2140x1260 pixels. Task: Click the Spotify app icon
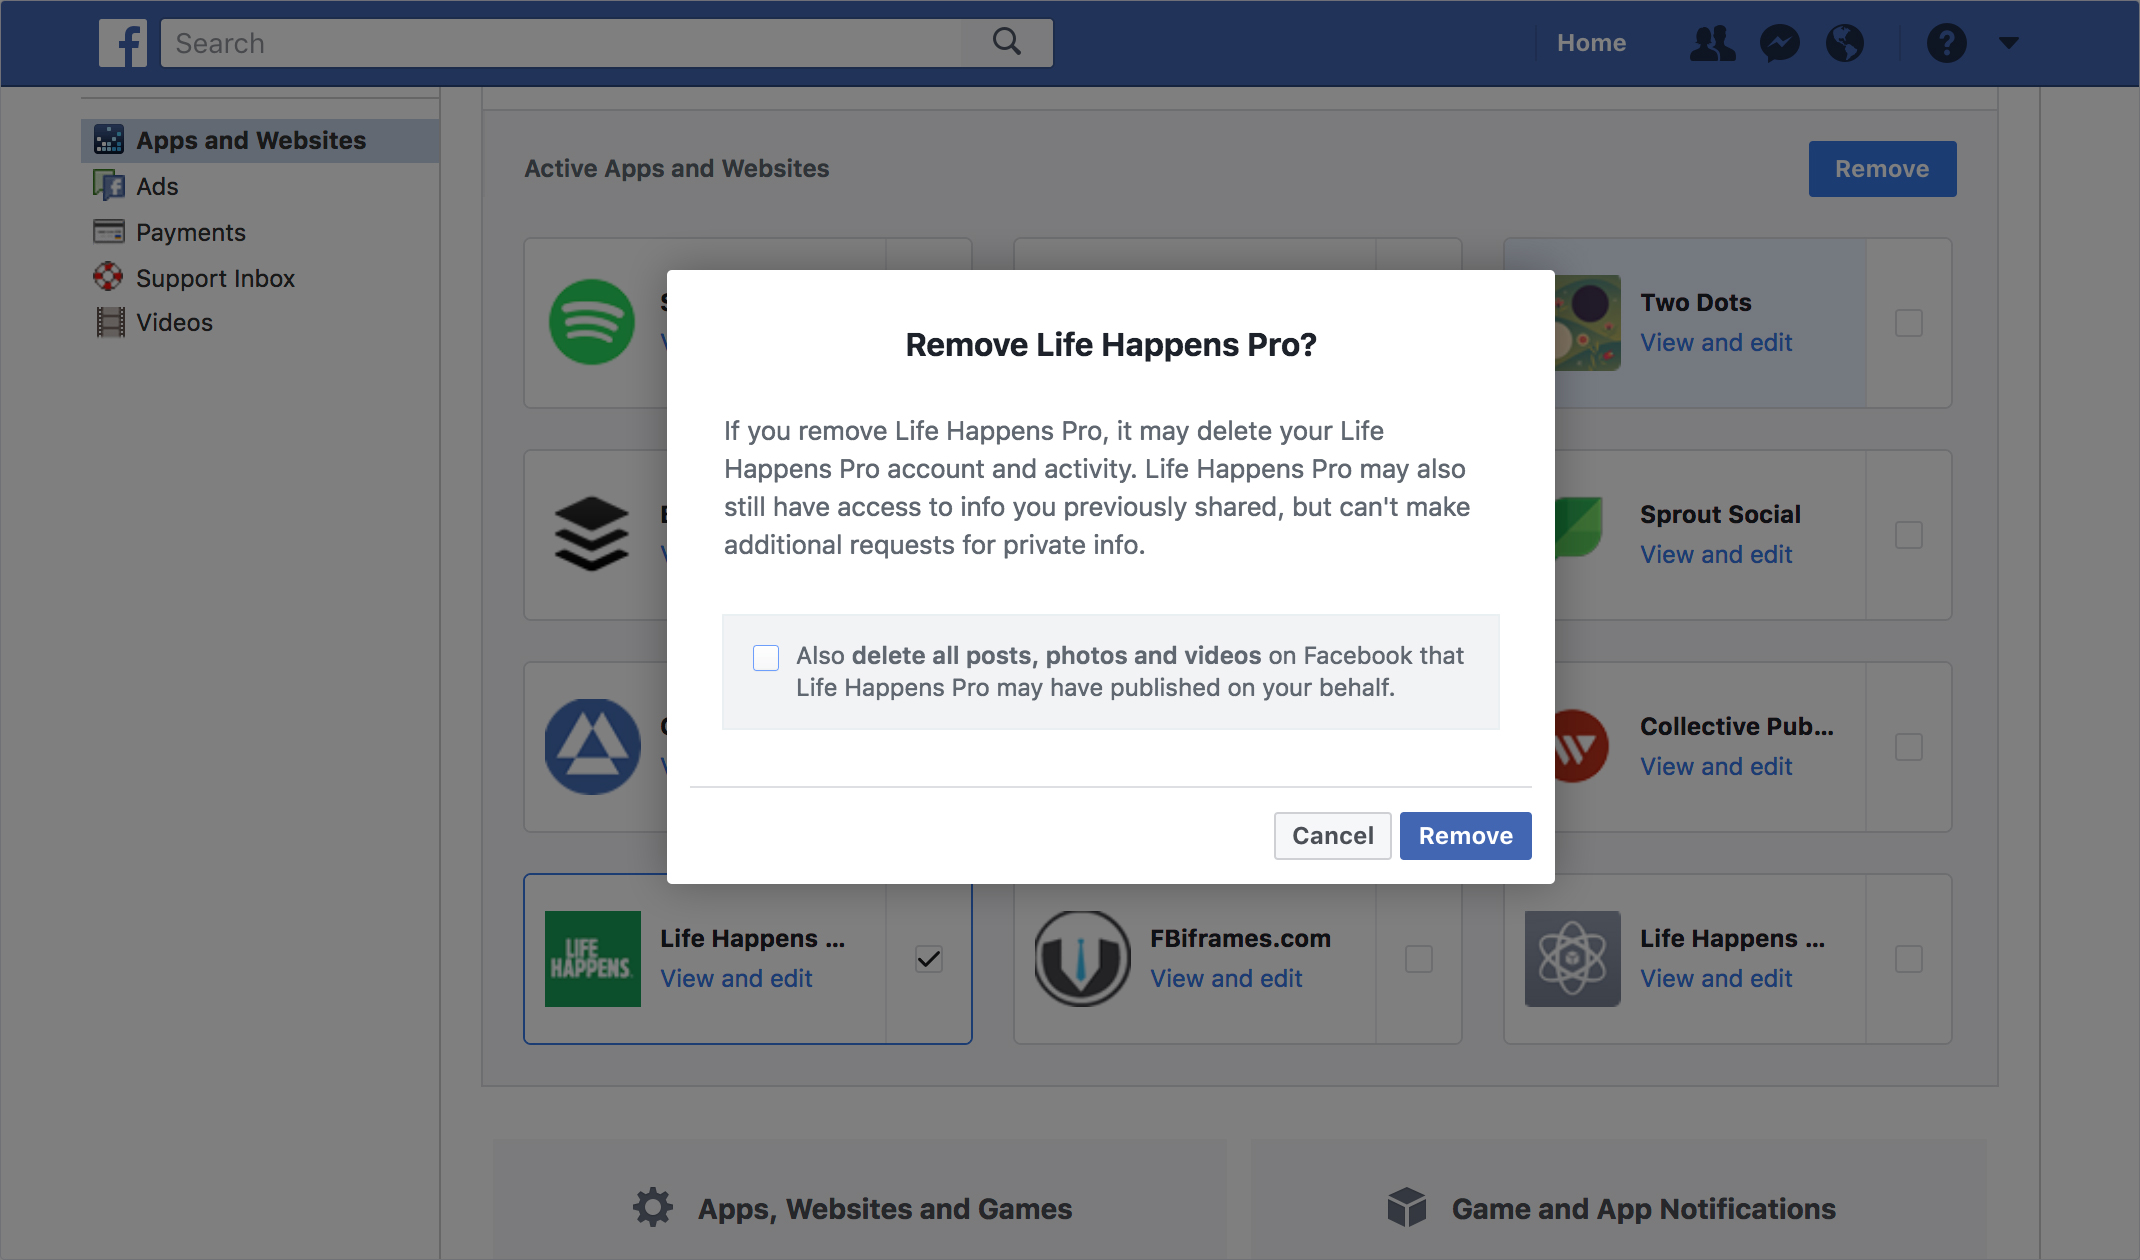(x=592, y=322)
